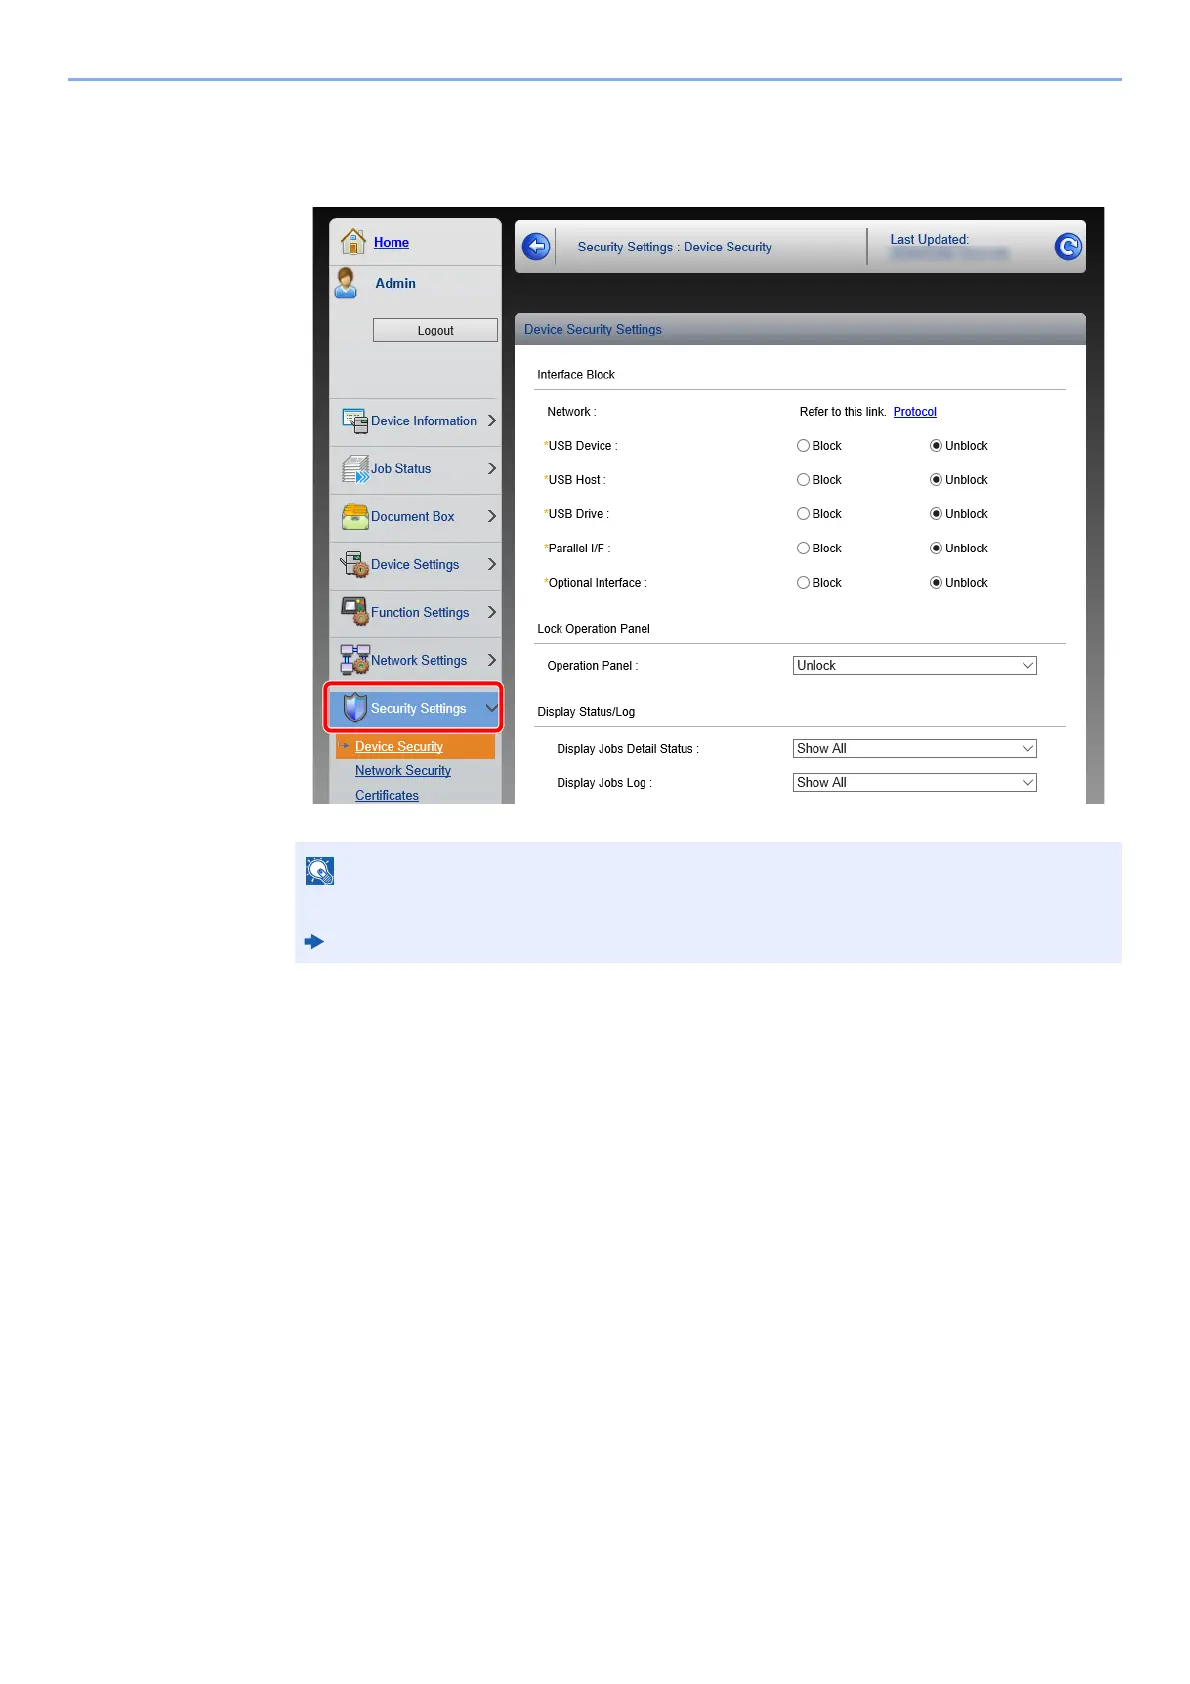The image size is (1190, 1684).
Task: Click the Document Box icon
Action: point(355,516)
